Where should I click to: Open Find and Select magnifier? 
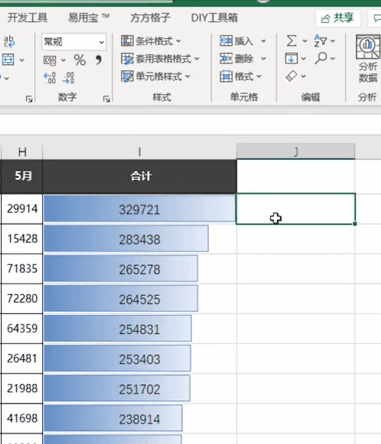[324, 58]
